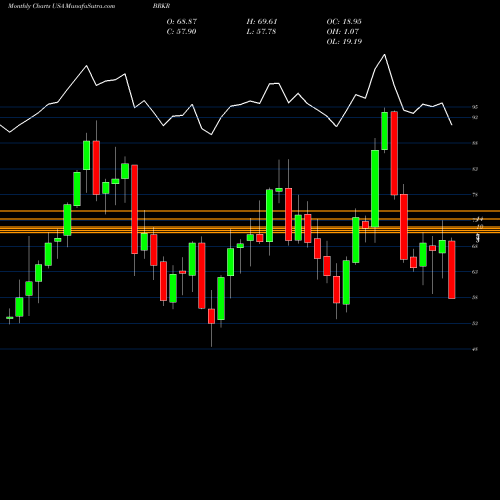Click the high price value 'H: 69.61'
The width and height of the screenshot is (500, 500).
[262, 22]
